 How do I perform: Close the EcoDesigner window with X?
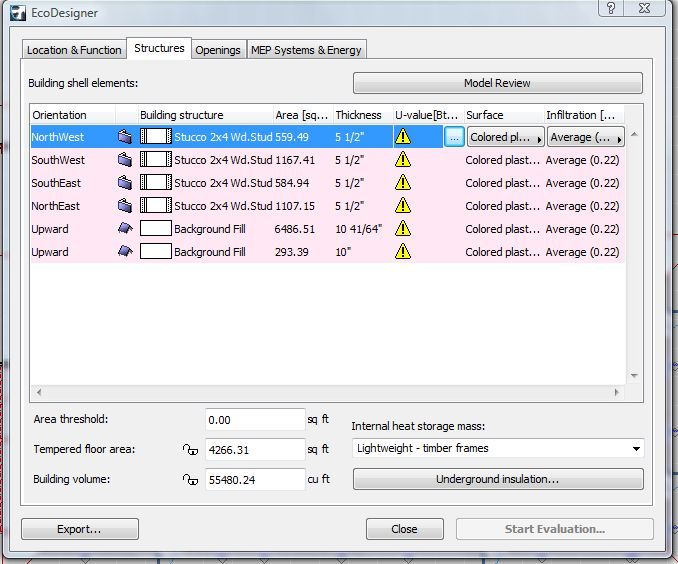pyautogui.click(x=644, y=8)
